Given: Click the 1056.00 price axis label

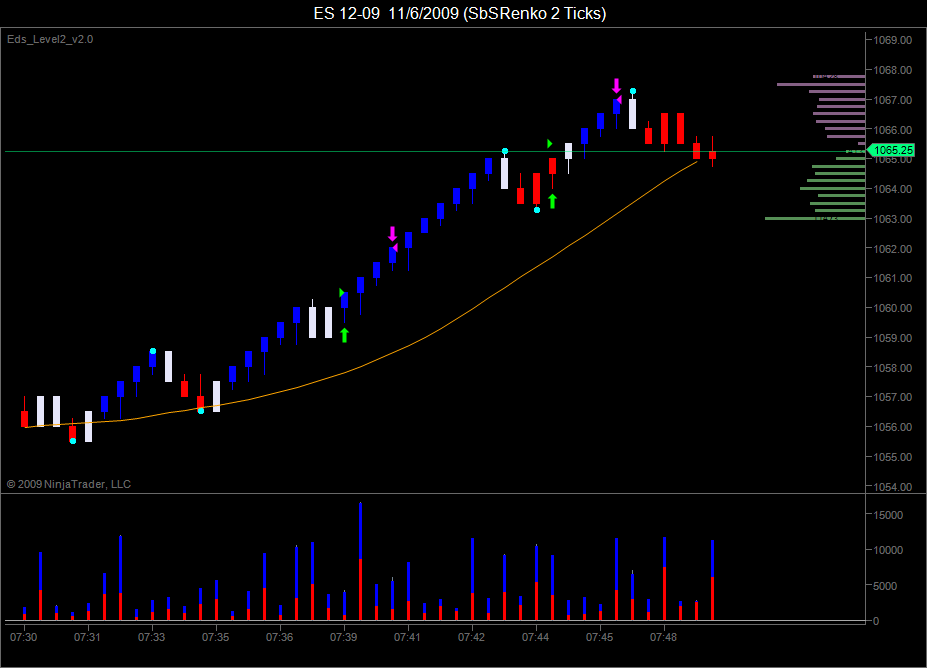Looking at the screenshot, I should point(893,427).
